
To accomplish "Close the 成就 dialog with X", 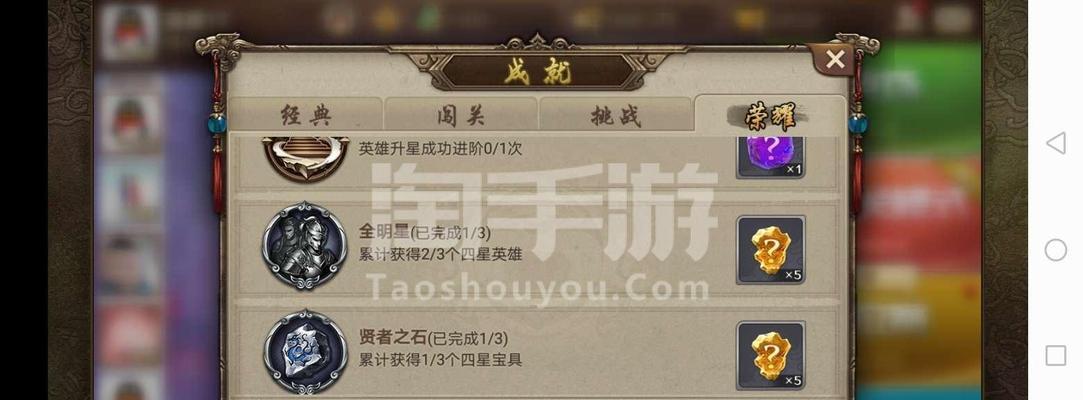I will (x=834, y=59).
